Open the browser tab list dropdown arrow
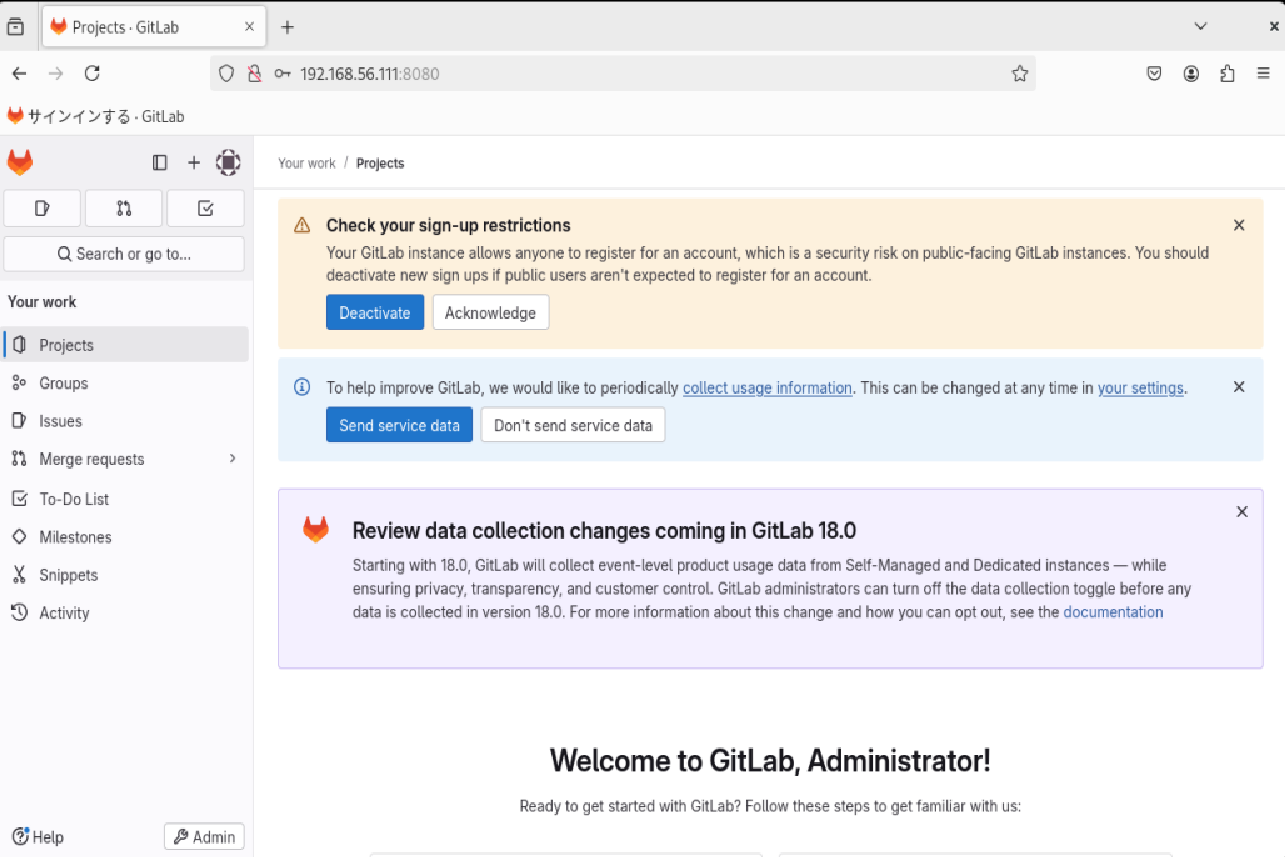 (1200, 27)
